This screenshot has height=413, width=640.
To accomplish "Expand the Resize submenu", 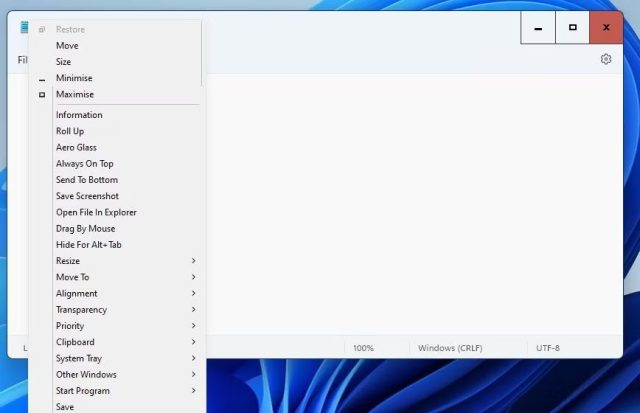I will coord(127,261).
